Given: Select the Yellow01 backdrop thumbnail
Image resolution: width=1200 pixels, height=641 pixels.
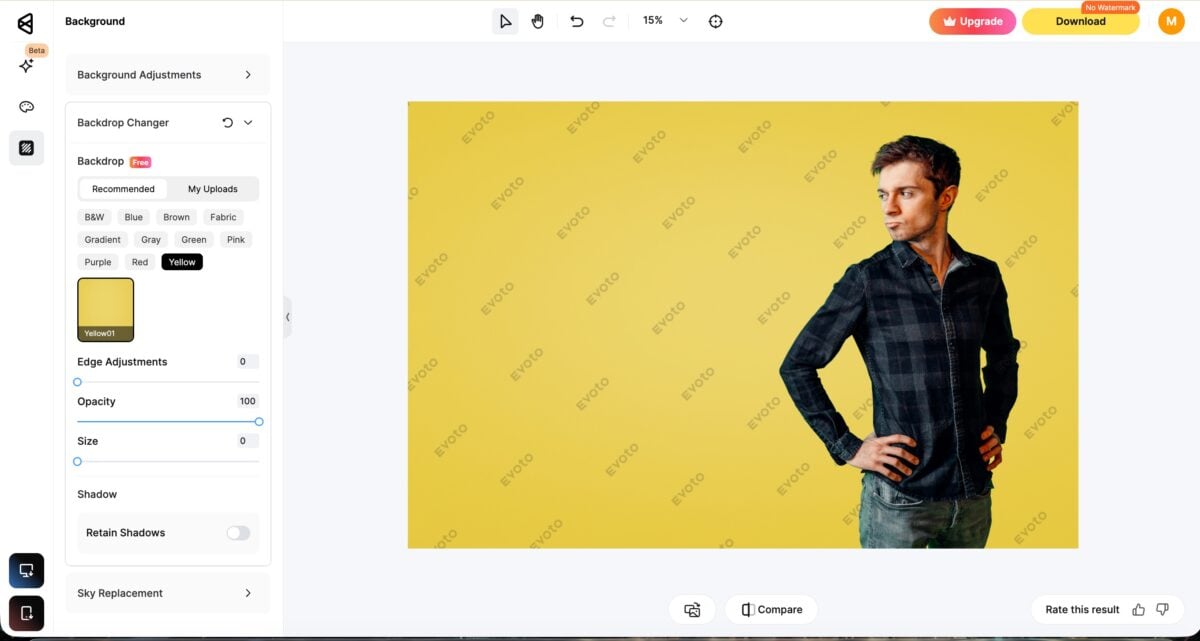Looking at the screenshot, I should (104, 307).
